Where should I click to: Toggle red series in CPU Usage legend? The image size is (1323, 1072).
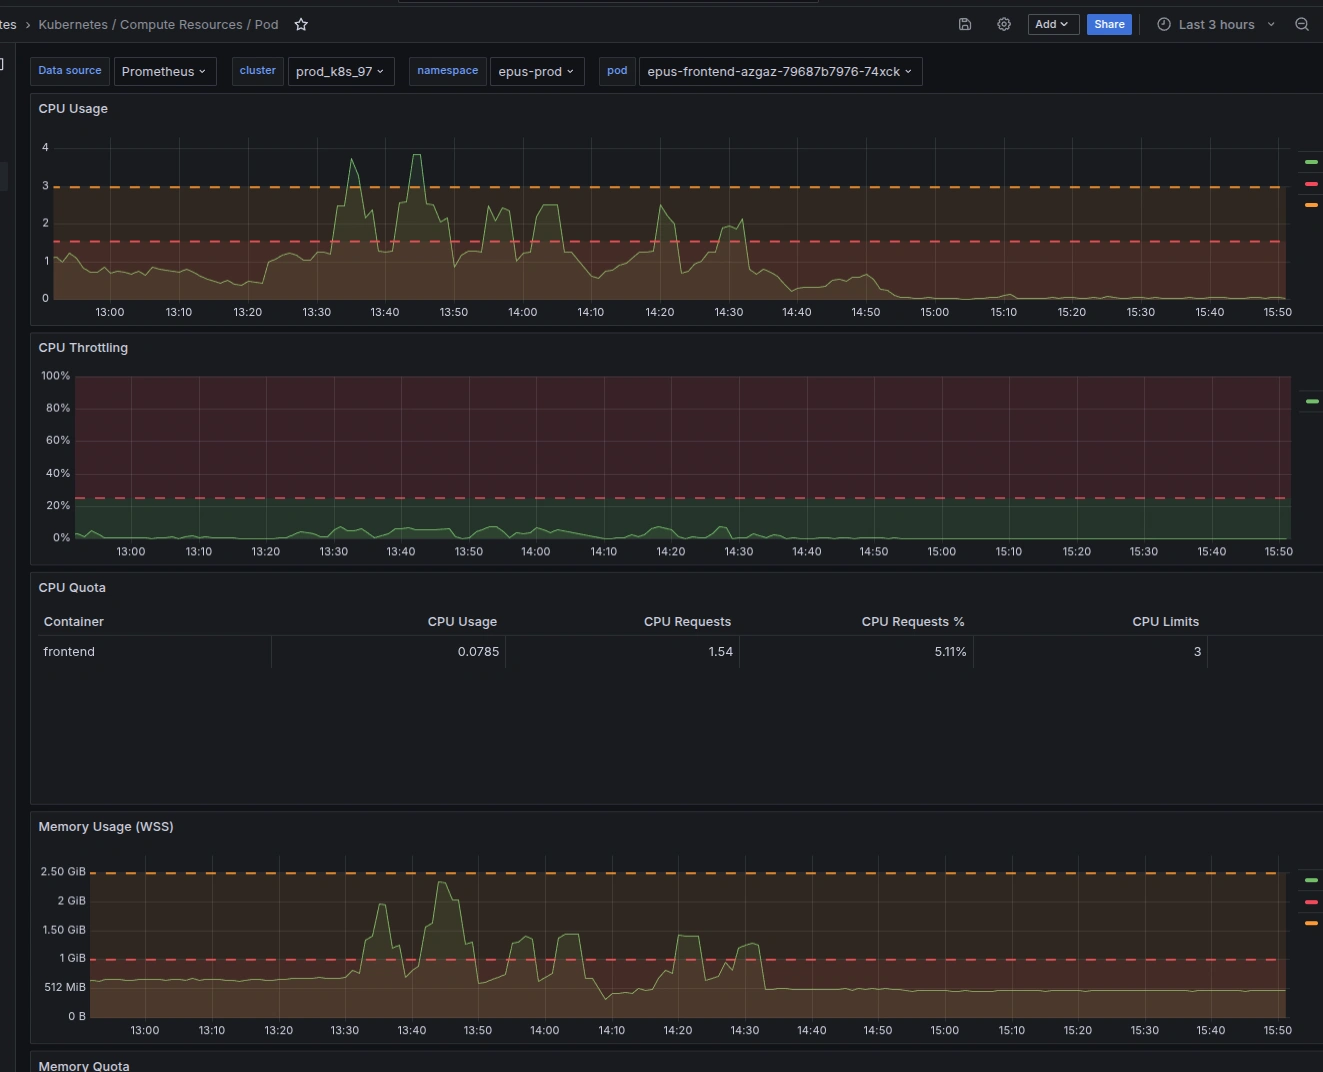[x=1311, y=184]
